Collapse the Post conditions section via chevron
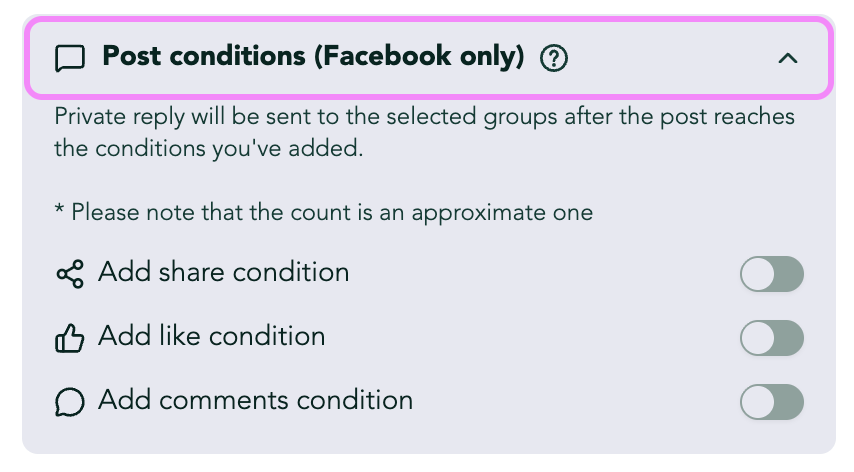The image size is (854, 472). 788,58
